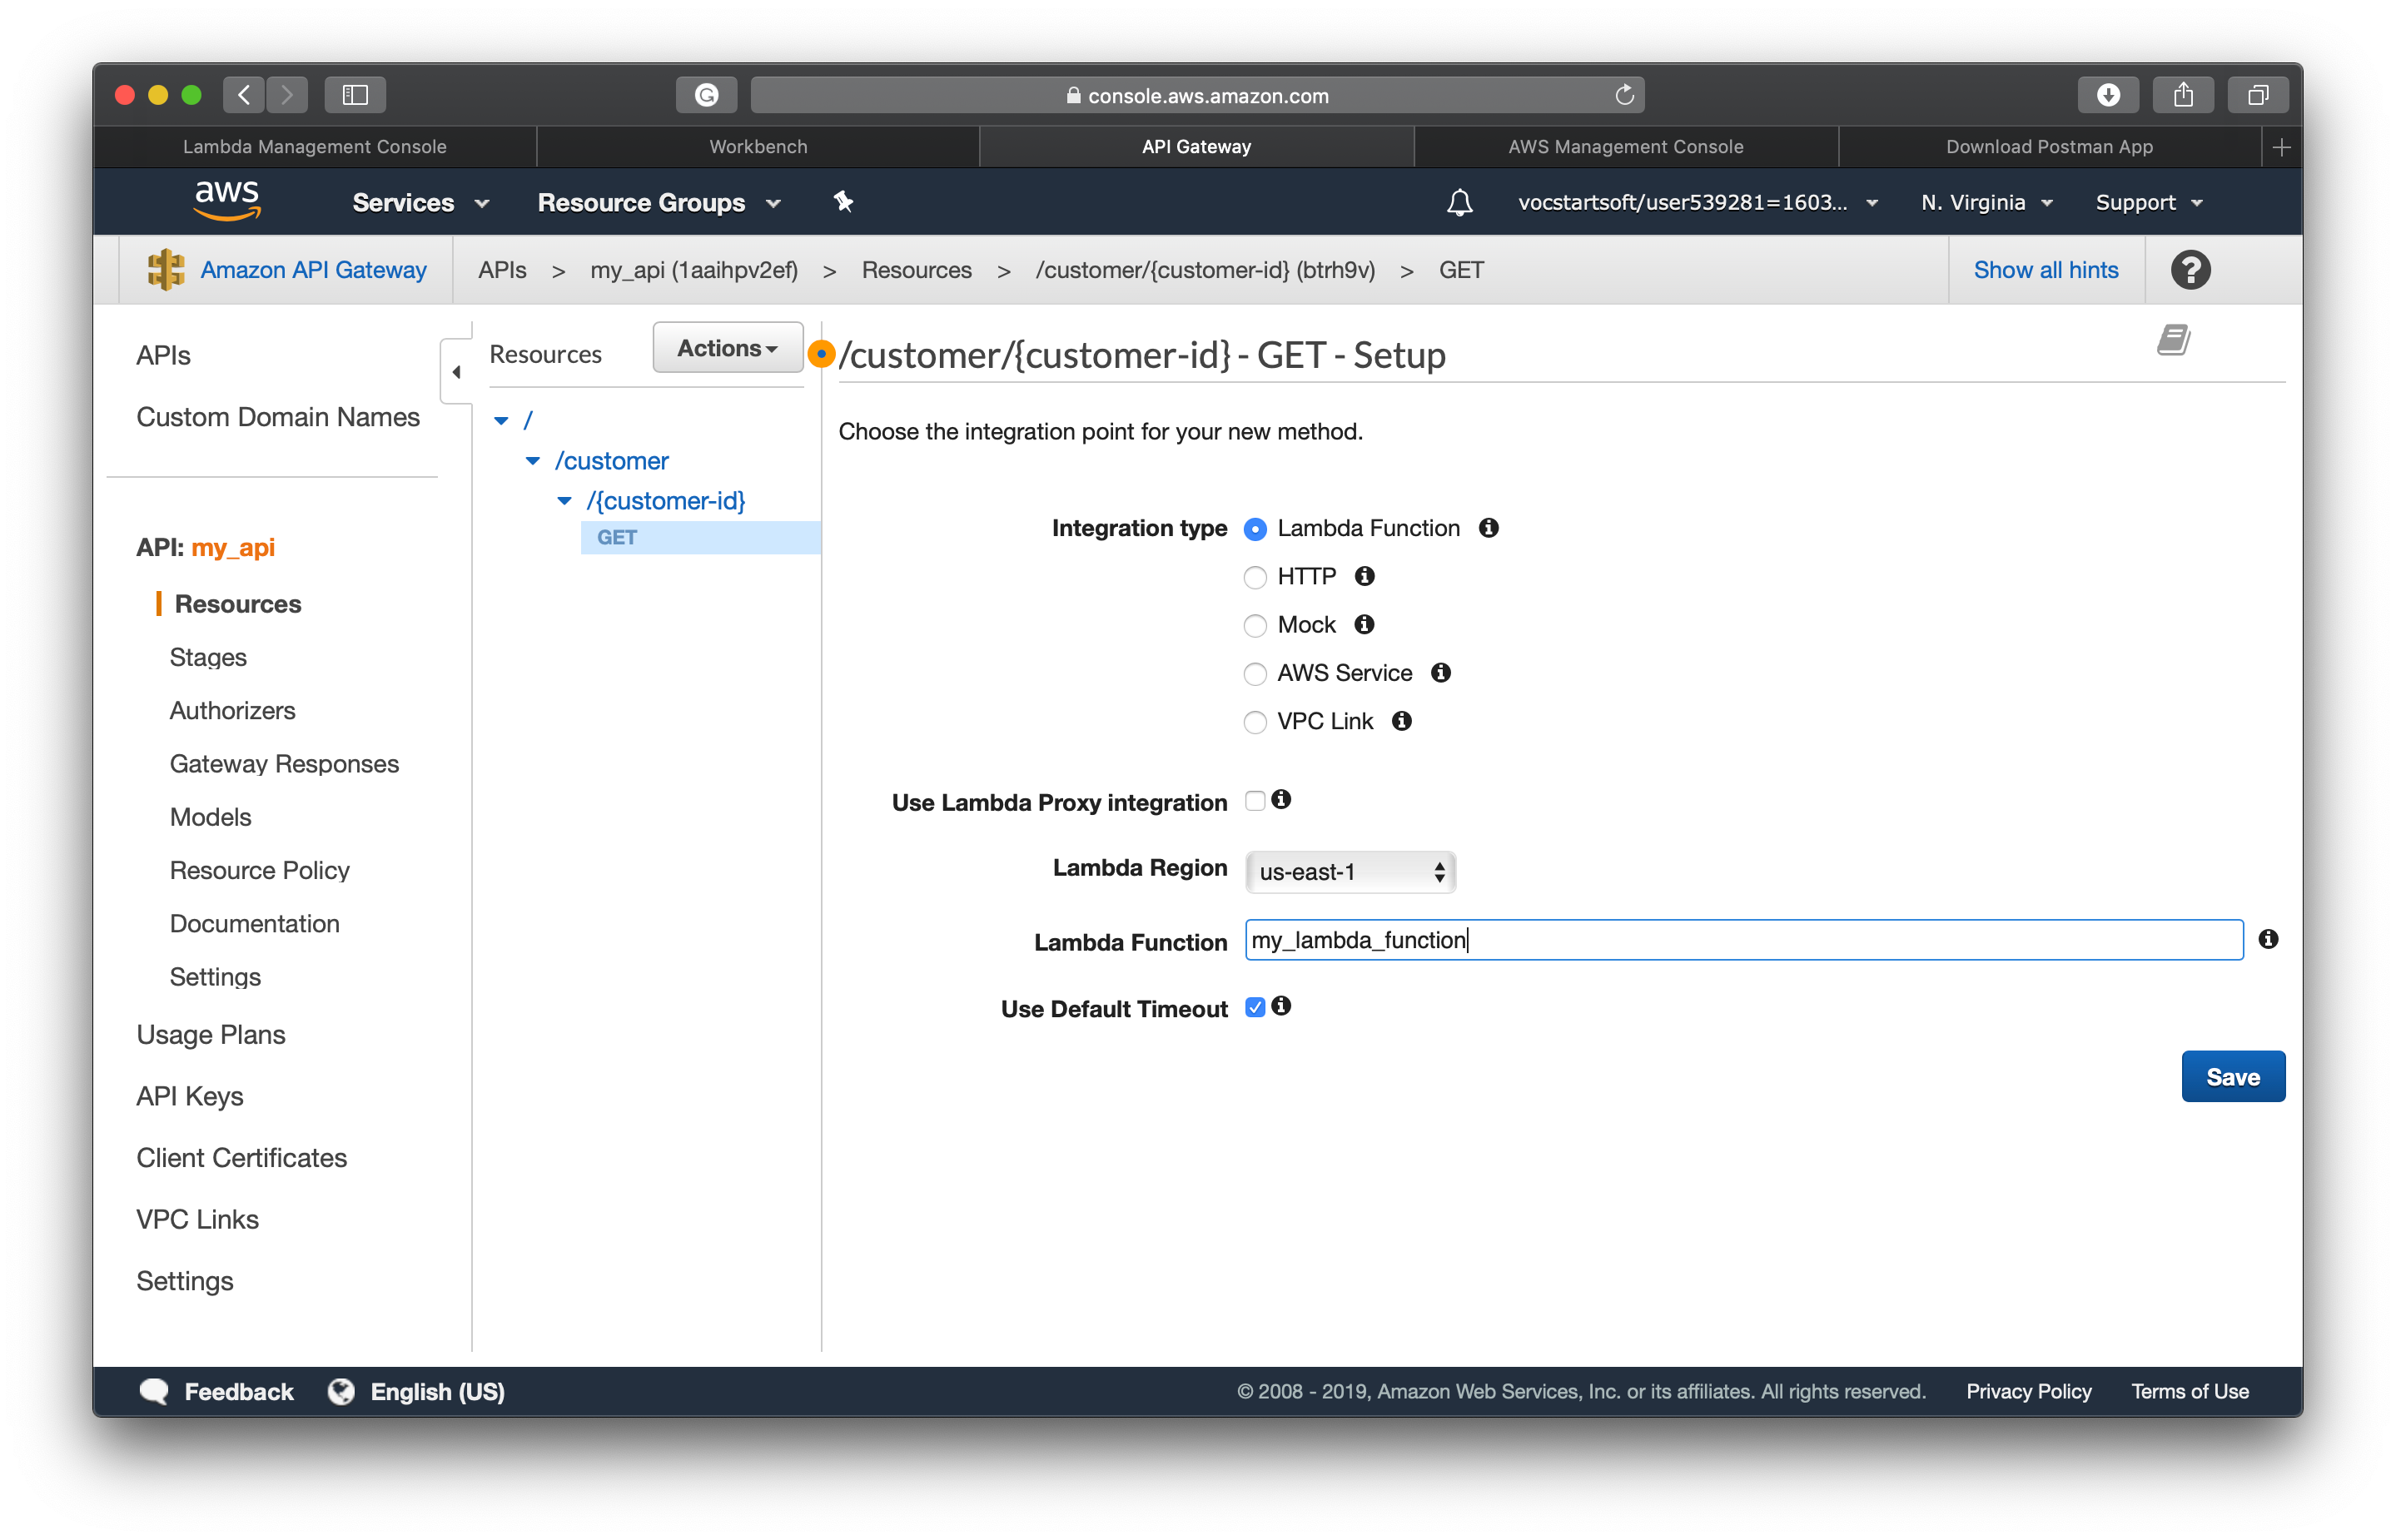Click the notifications bell icon

[x=1459, y=203]
